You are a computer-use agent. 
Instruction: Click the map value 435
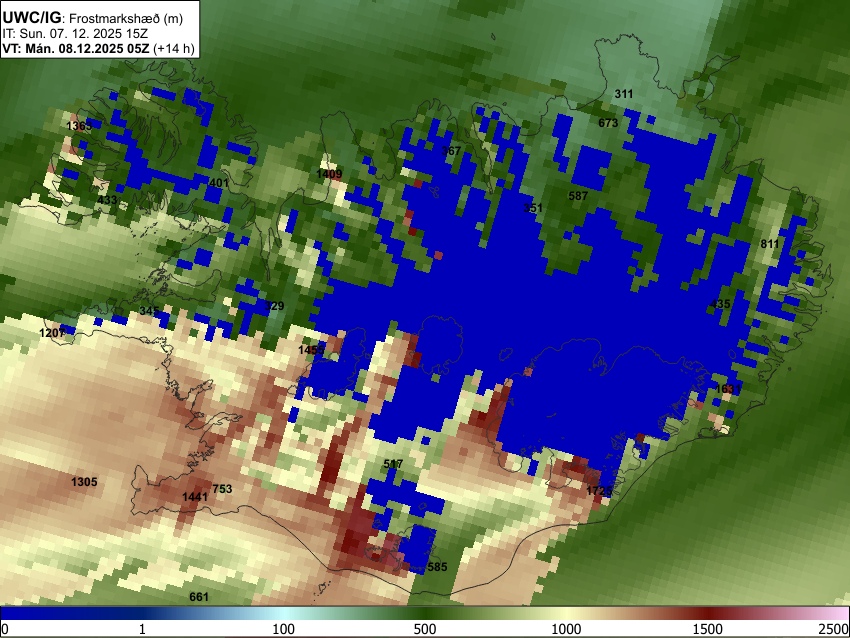click(720, 304)
